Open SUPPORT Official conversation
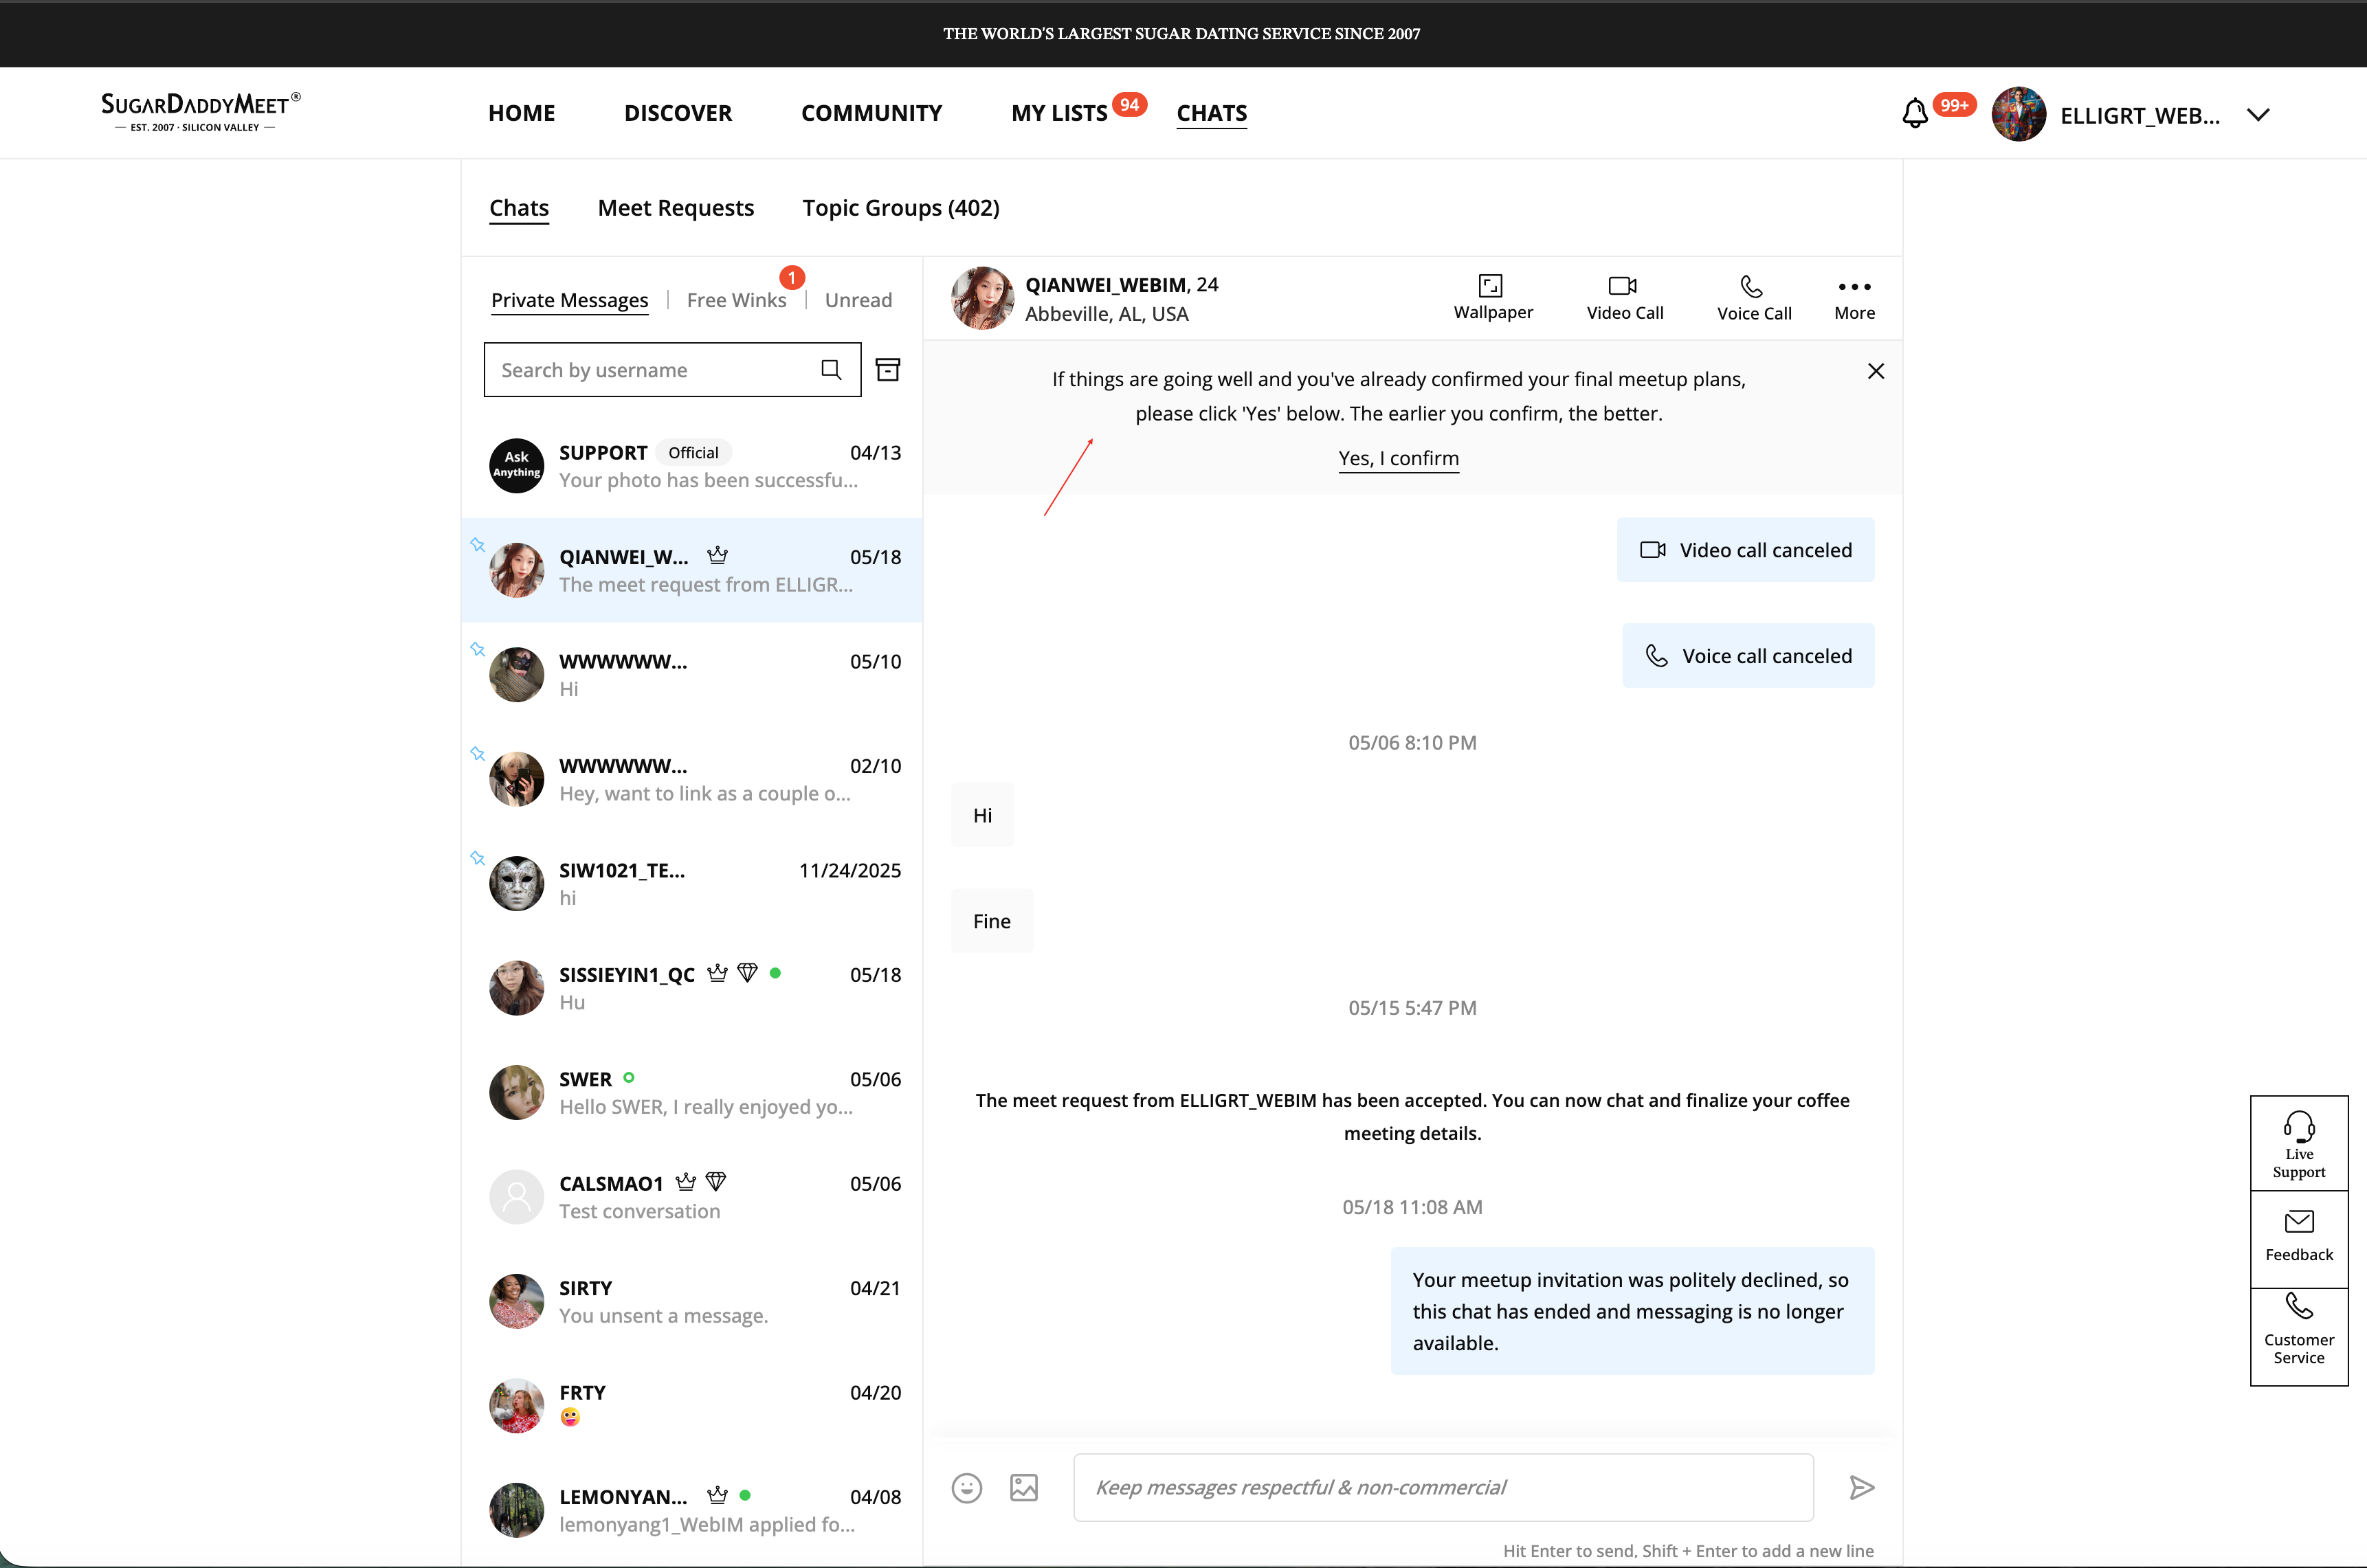Screen dimensions: 2367x1568 pyautogui.click(x=692, y=466)
